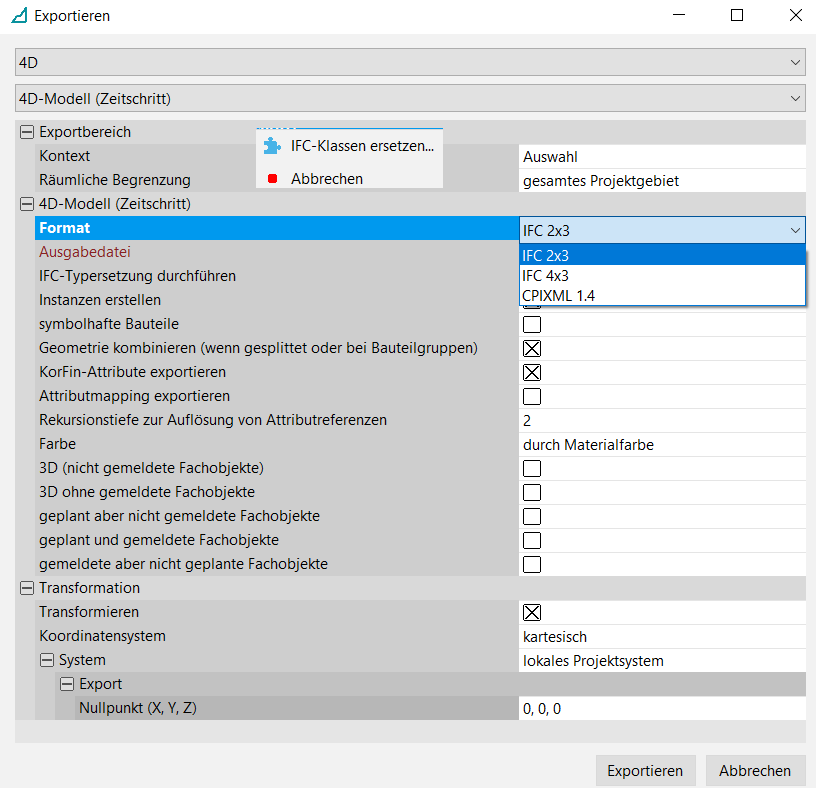Choose IFC-Klassen ersetzen... menu entry

point(349,146)
